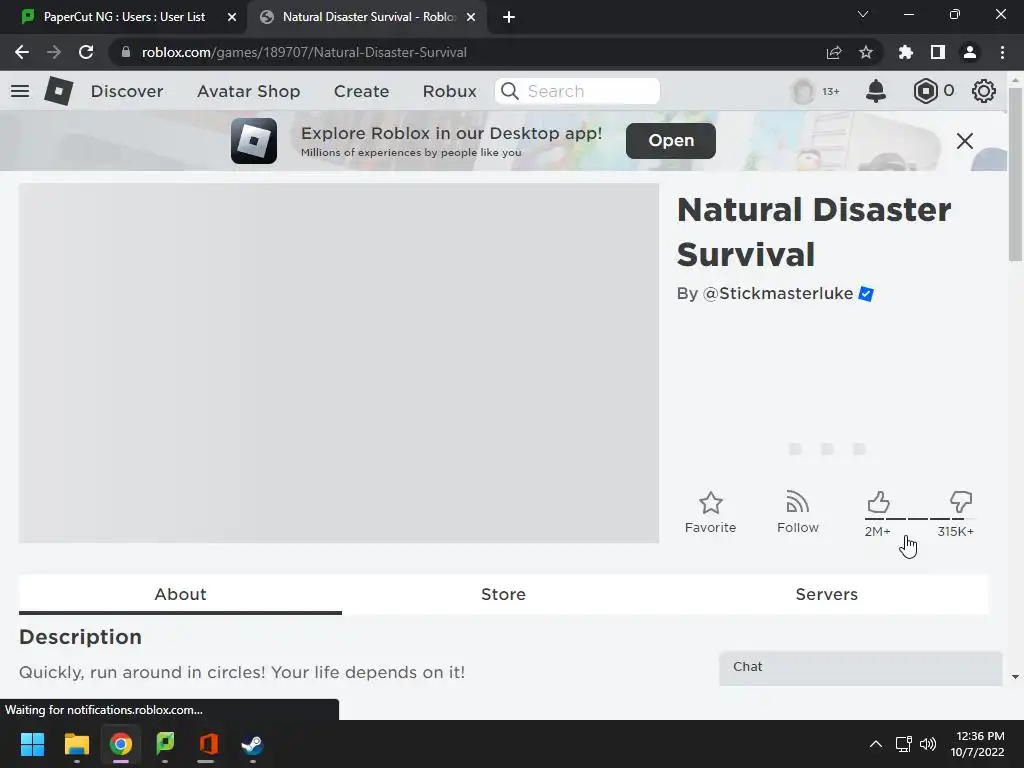Switch to the About tab
The height and width of the screenshot is (768, 1024).
click(180, 594)
